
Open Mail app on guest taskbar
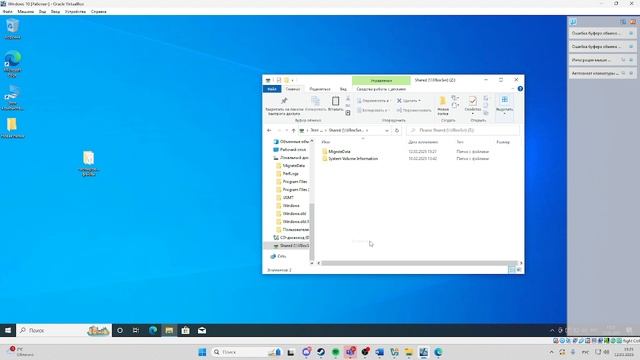pyautogui.click(x=202, y=330)
